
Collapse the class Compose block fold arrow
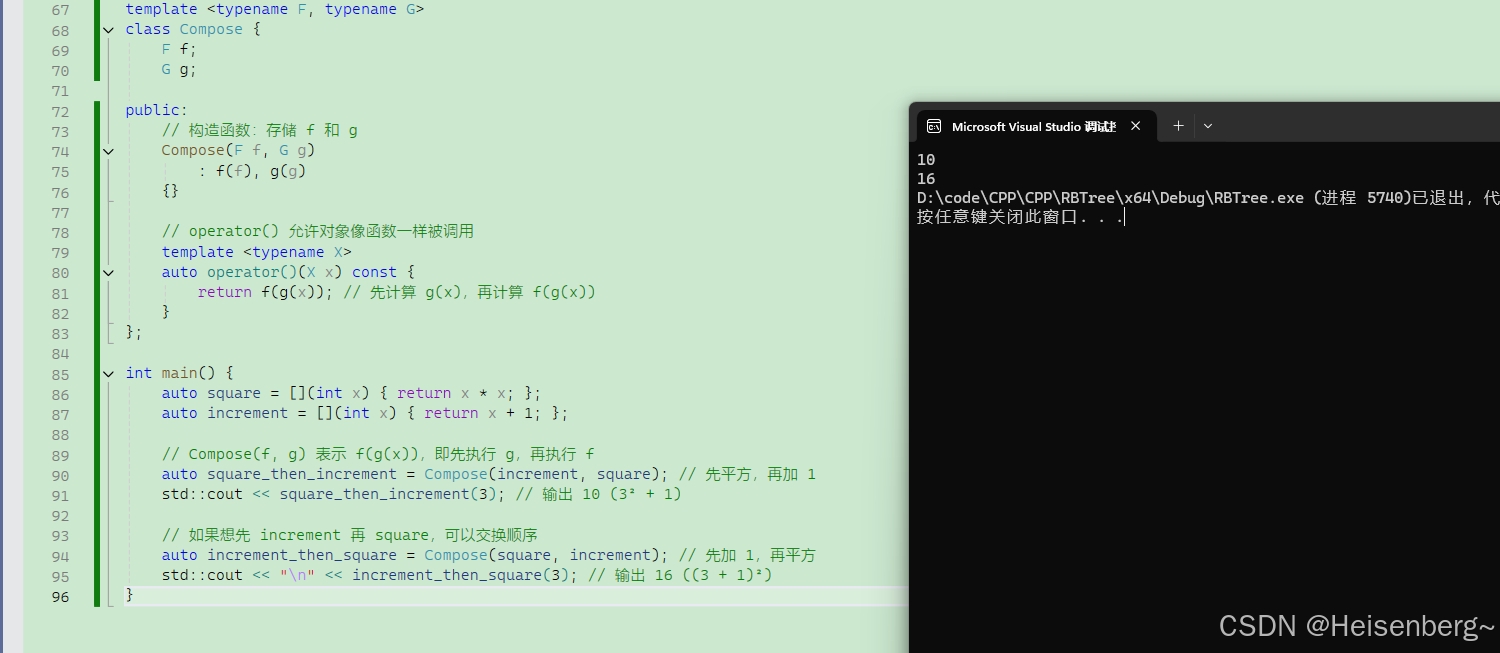(x=108, y=30)
